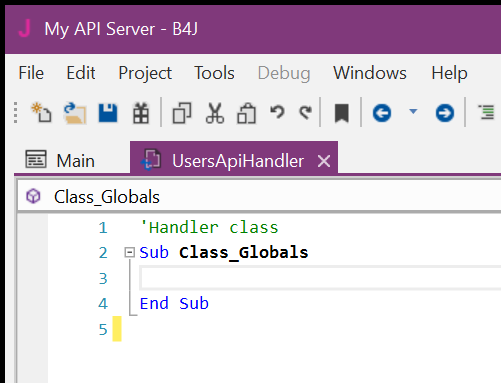Screen dimensions: 501x383
Task: Toggle bookmark with the bookmark icon
Action: (342, 113)
